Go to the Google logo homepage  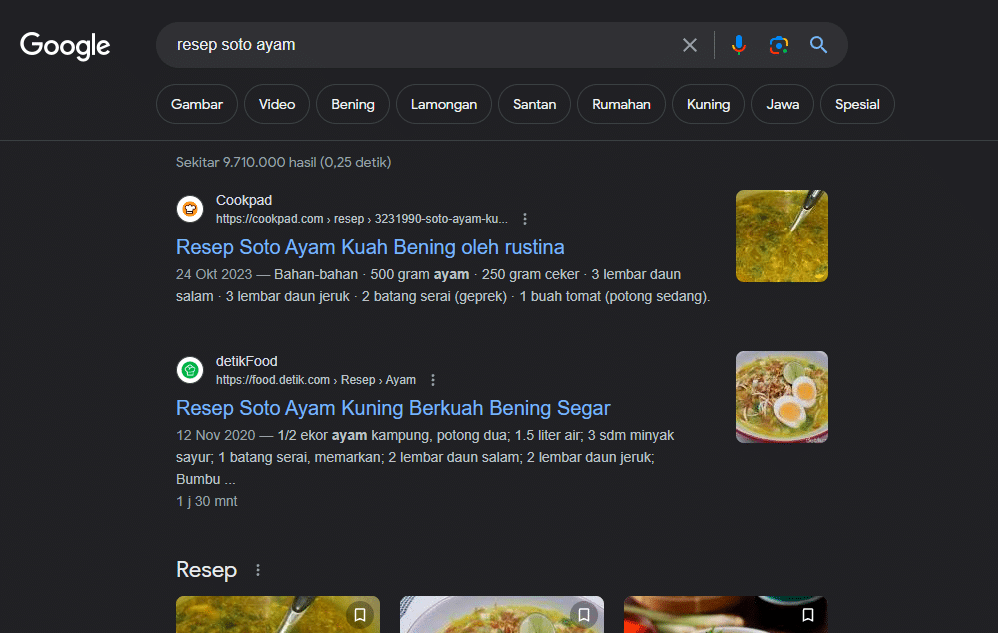65,46
